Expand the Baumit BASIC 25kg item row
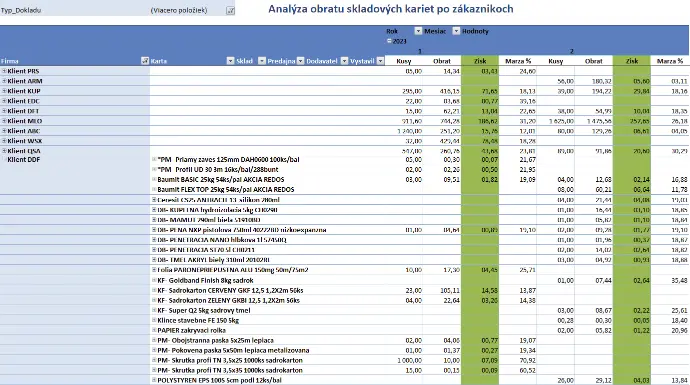Screen dimensions: 690x385 pos(154,180)
